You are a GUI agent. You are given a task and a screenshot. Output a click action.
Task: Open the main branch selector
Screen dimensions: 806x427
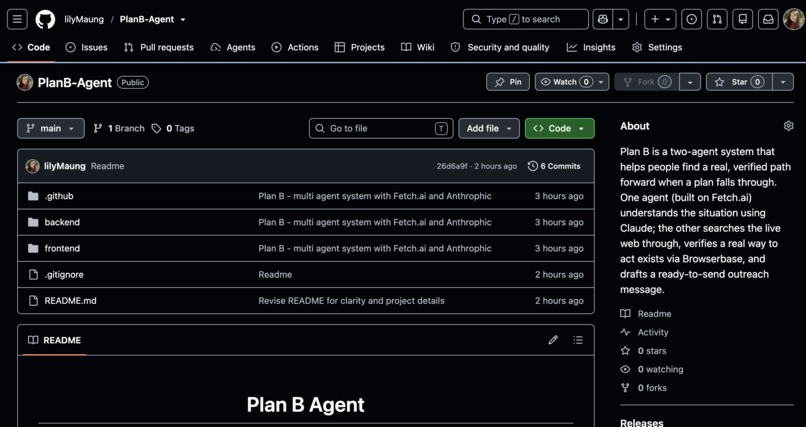(x=51, y=128)
